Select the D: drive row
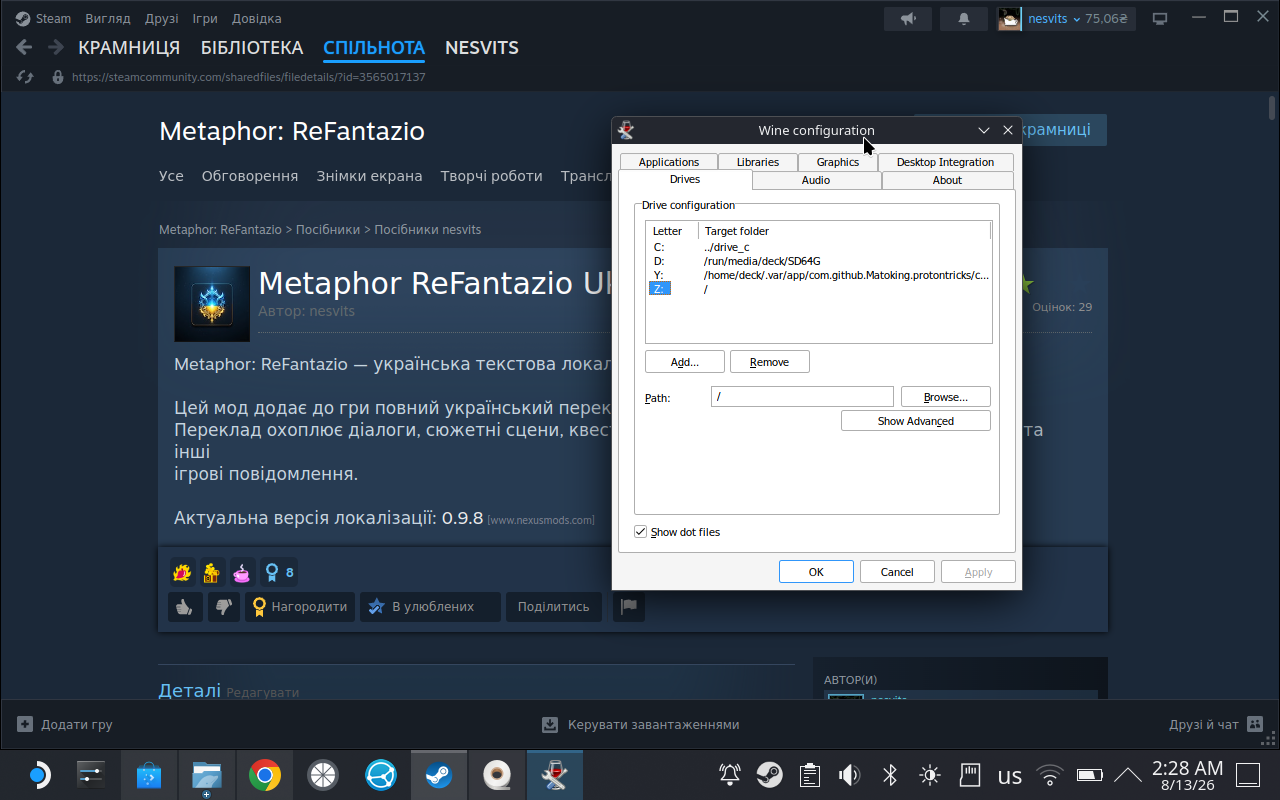 click(819, 261)
